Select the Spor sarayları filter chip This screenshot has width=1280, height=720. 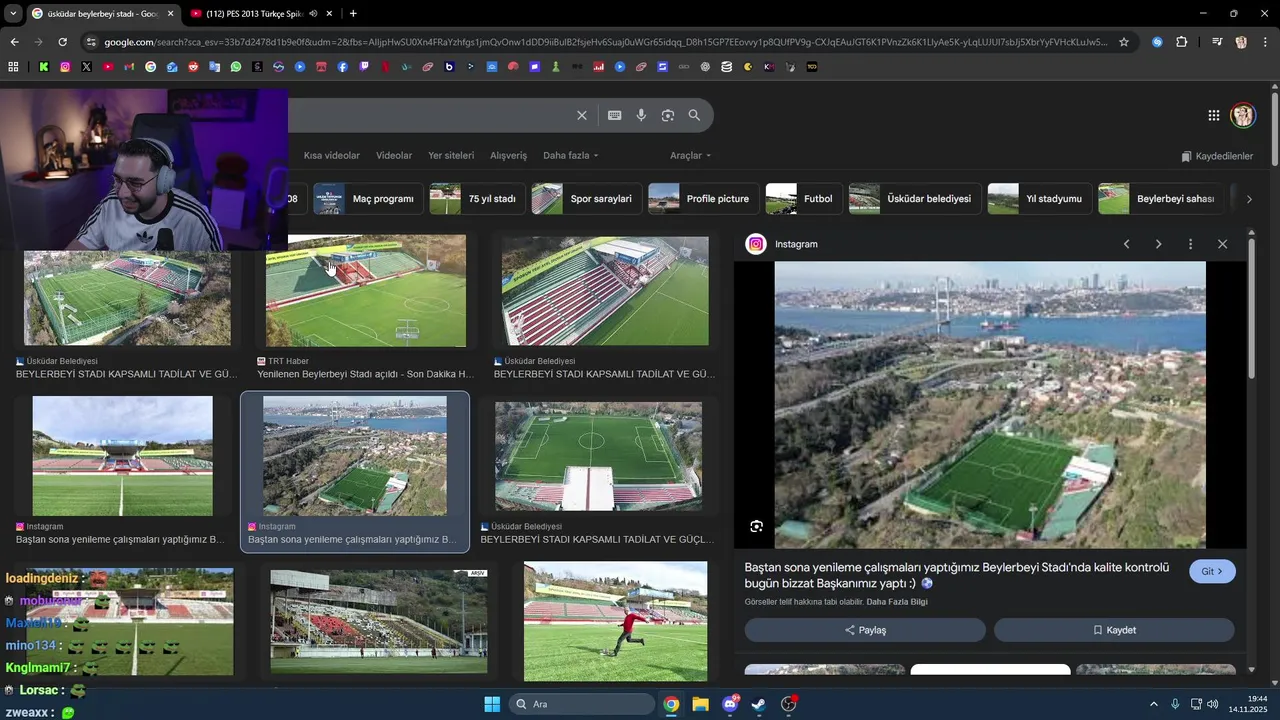coord(586,199)
